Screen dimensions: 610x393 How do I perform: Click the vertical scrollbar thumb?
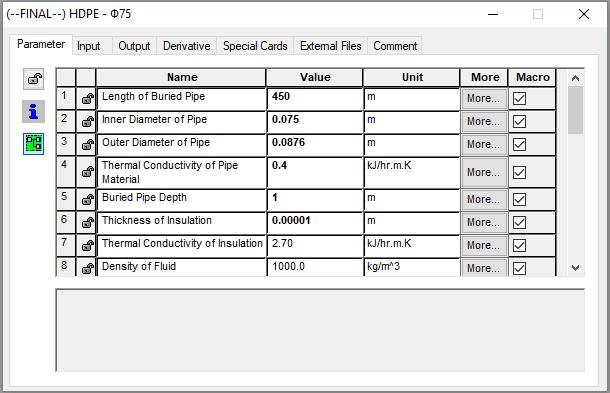[x=575, y=110]
